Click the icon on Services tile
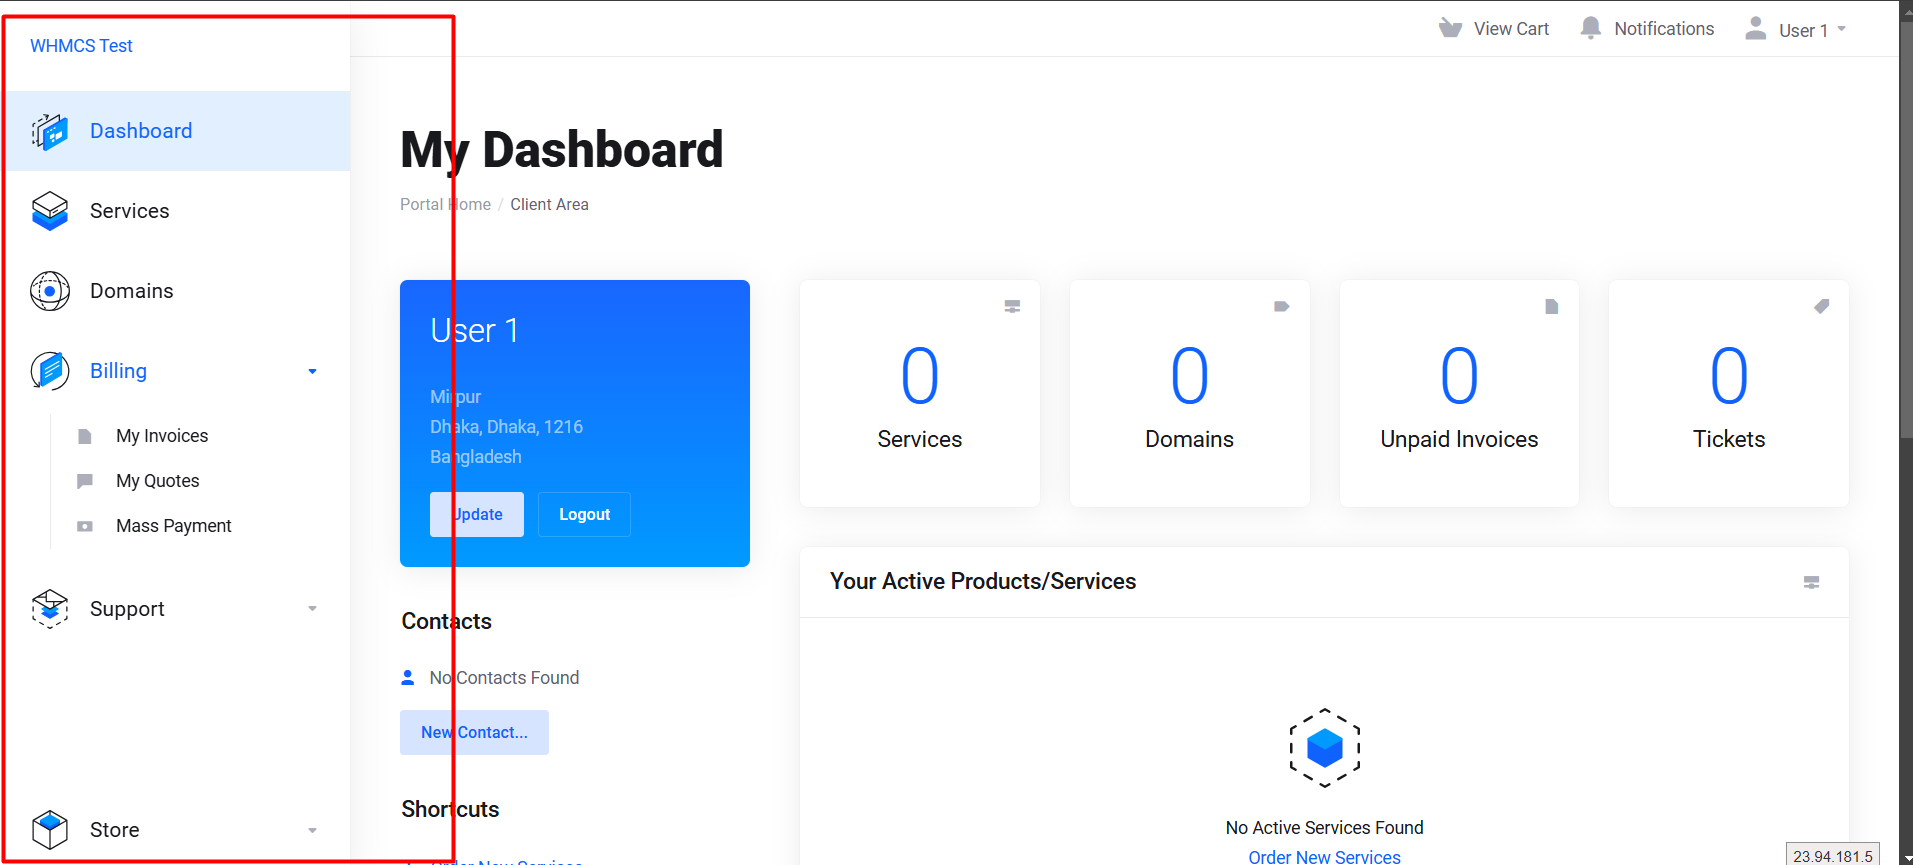1913x865 pixels. pyautogui.click(x=1012, y=307)
